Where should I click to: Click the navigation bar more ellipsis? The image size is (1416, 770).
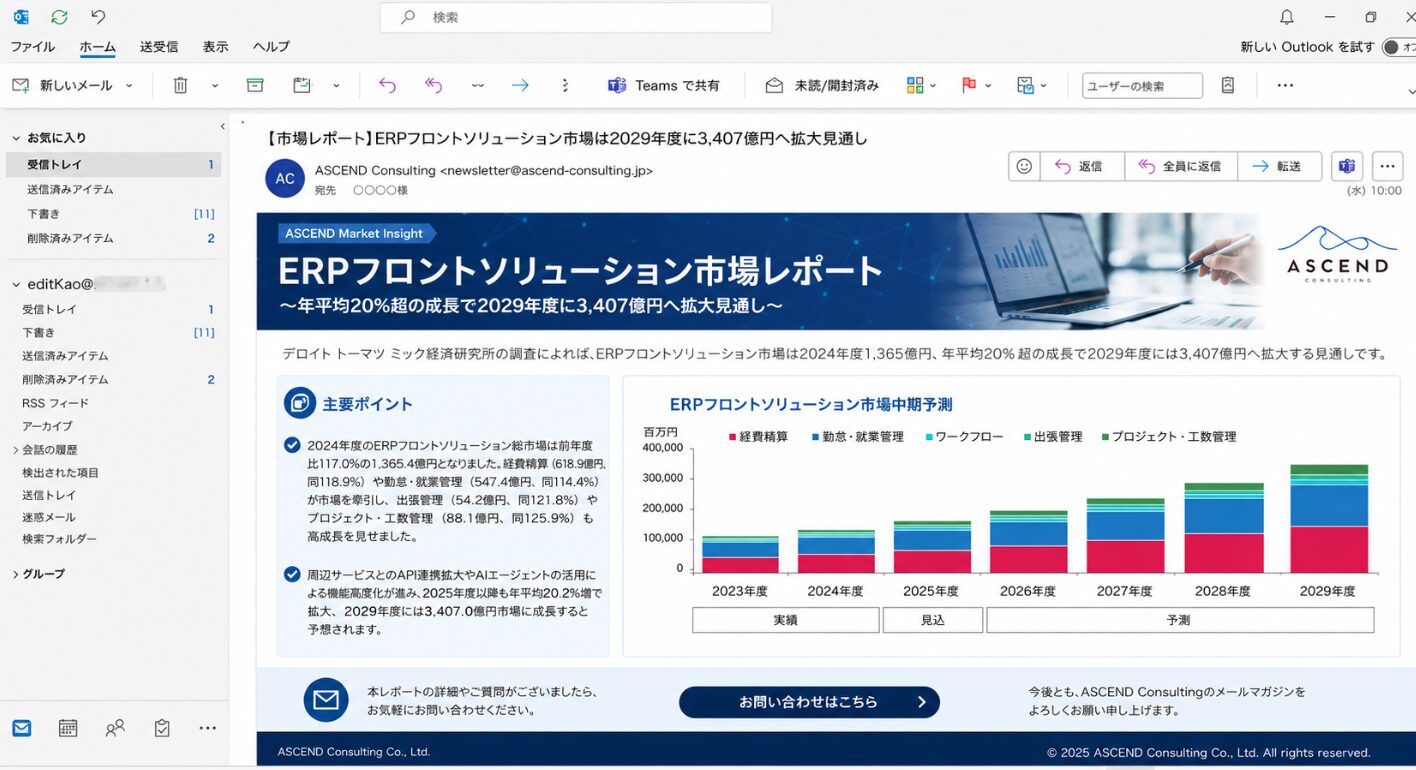[x=208, y=728]
